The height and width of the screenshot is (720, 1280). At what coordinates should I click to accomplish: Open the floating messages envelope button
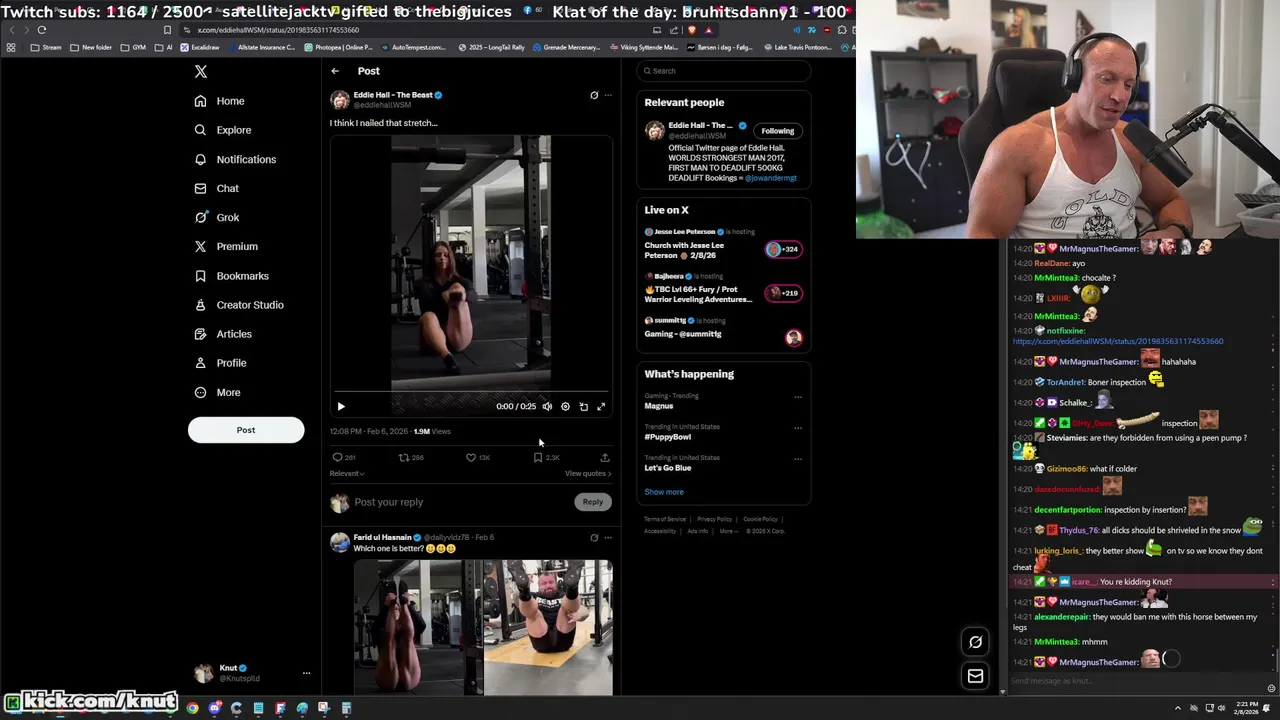(x=976, y=676)
